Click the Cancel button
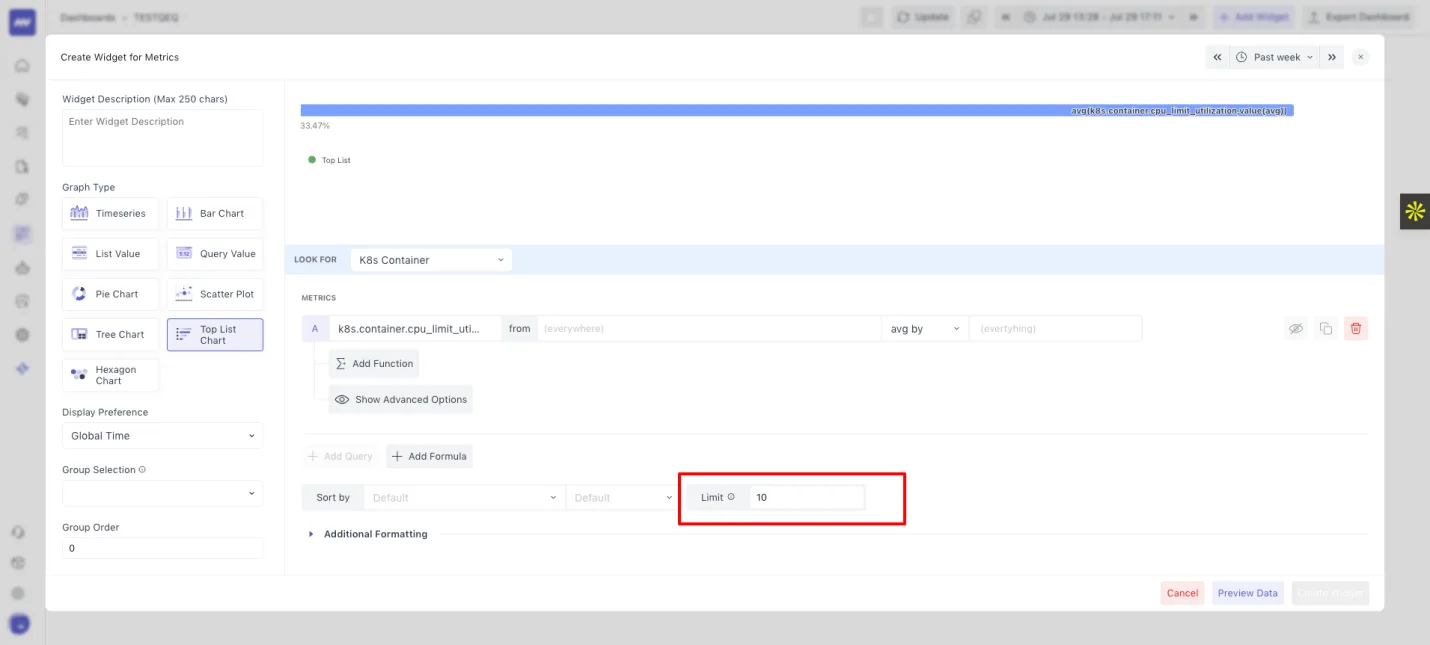This screenshot has height=645, width=1430. [1182, 593]
